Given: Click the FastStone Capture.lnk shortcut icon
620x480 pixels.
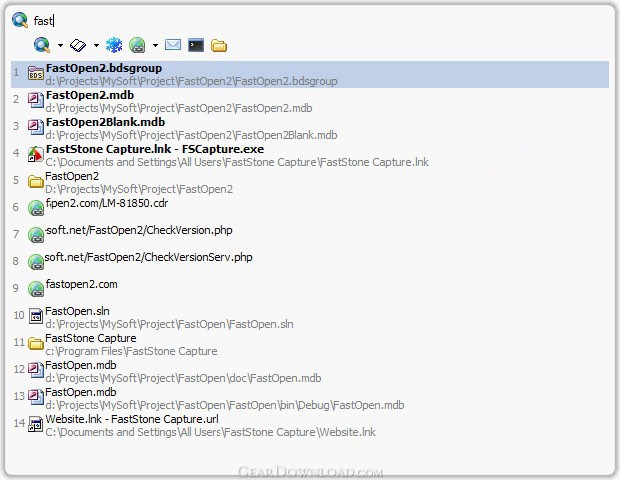Looking at the screenshot, I should click(x=36, y=154).
